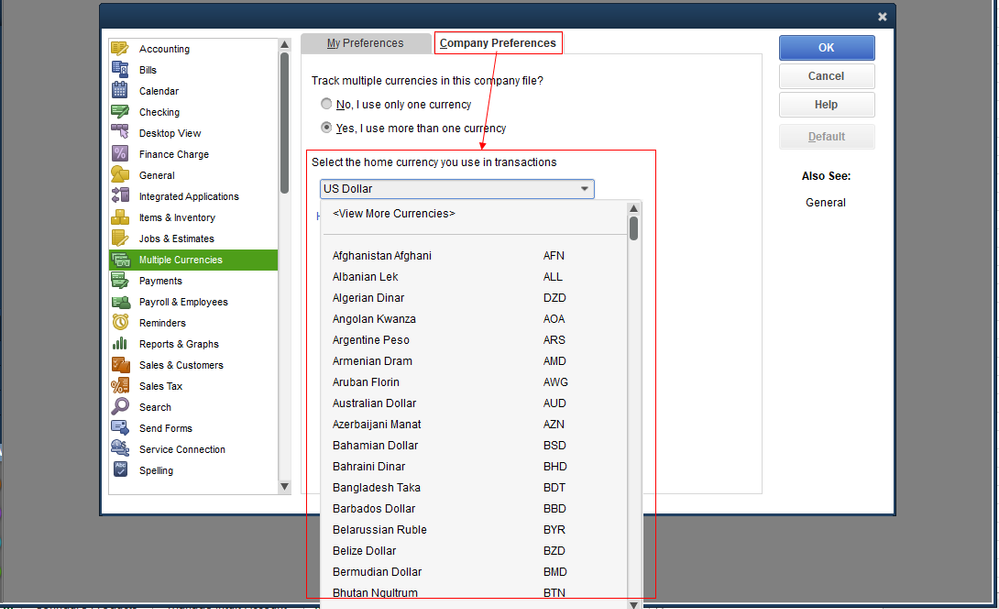Open the Items & Inventory icon
999x609 pixels.
[120, 217]
